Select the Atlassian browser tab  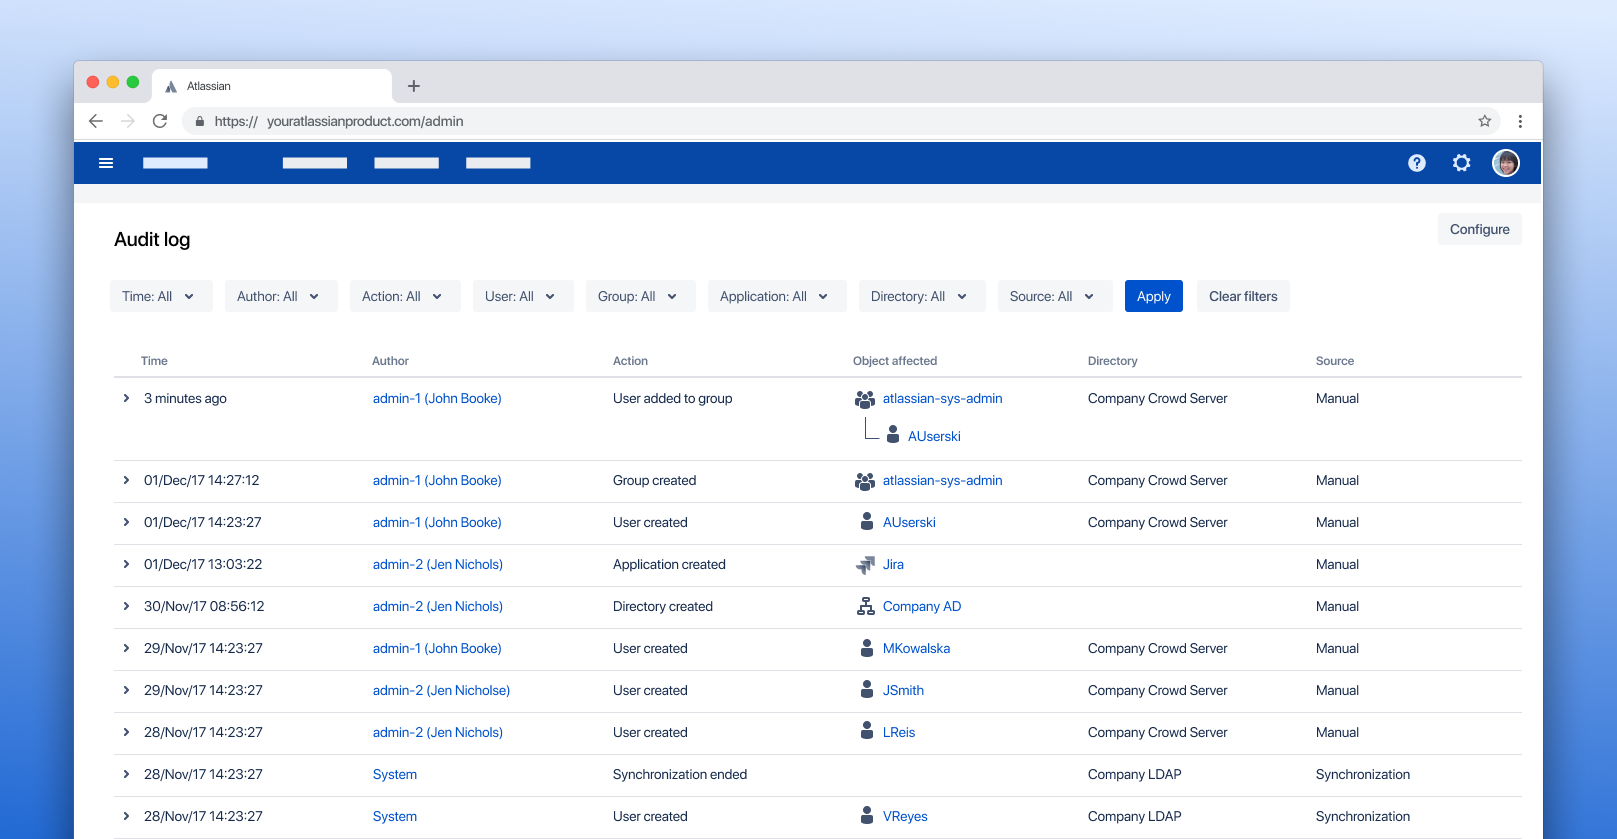pyautogui.click(x=272, y=86)
